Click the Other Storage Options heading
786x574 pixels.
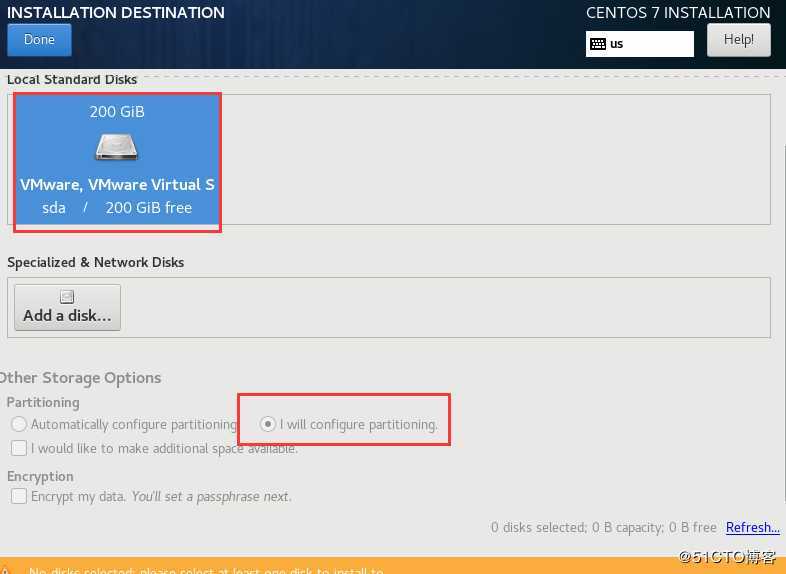click(80, 377)
